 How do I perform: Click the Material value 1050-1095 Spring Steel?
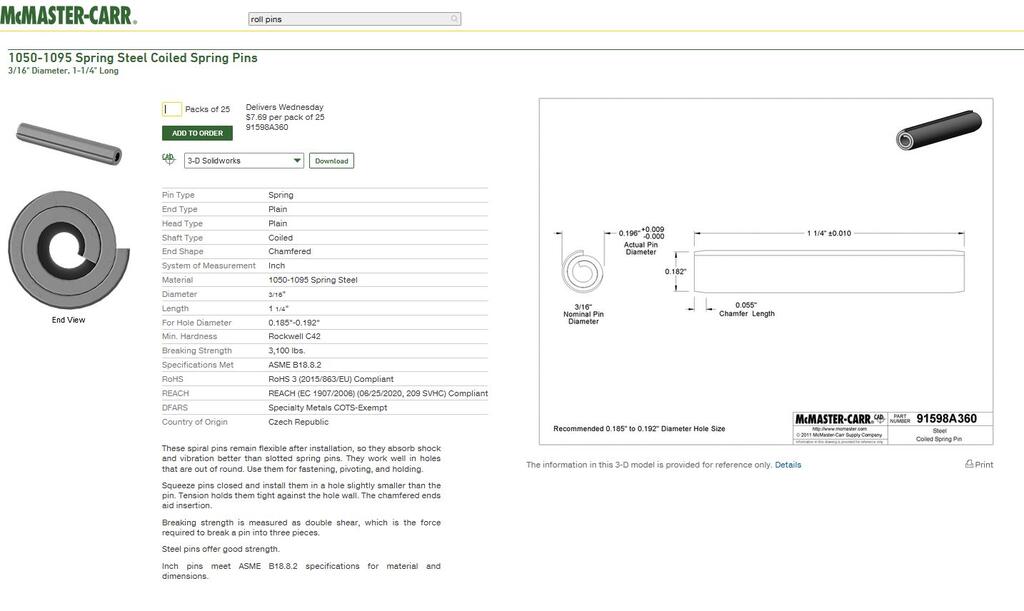point(313,280)
